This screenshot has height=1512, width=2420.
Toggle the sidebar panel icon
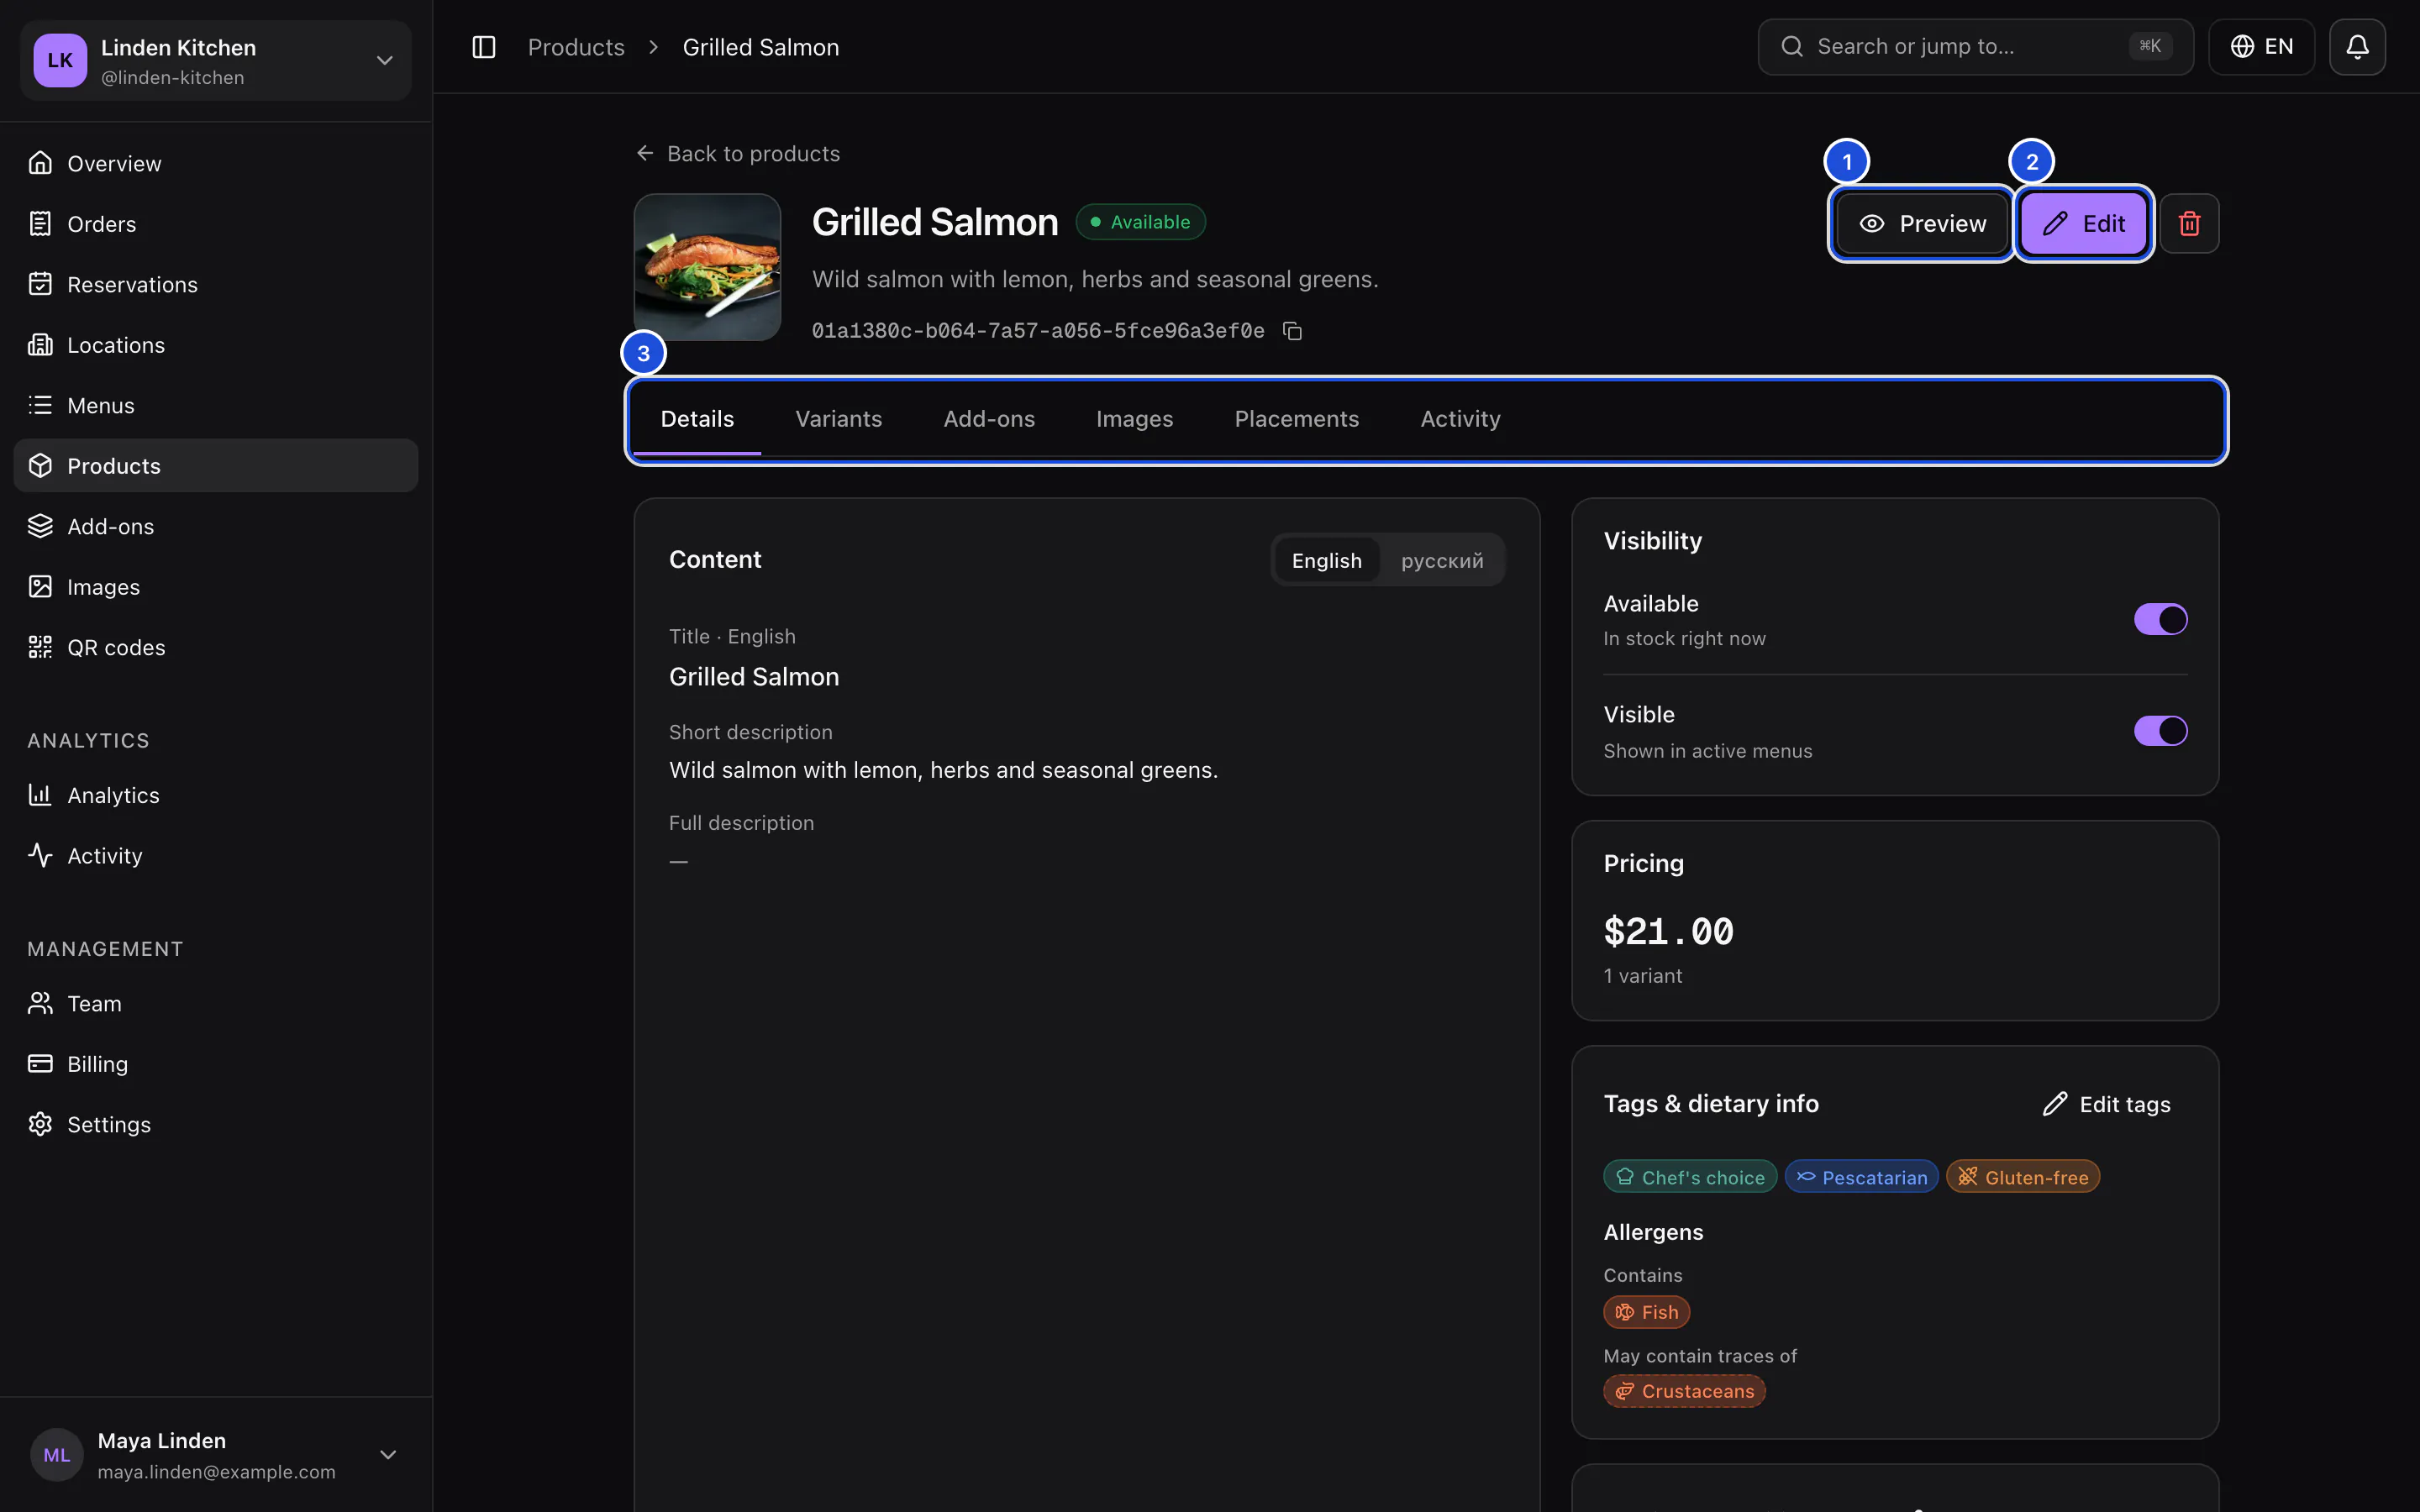pos(484,47)
